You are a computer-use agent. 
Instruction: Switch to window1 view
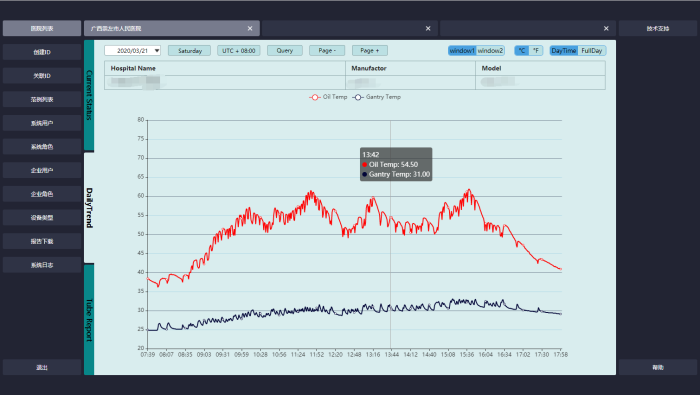(462, 51)
